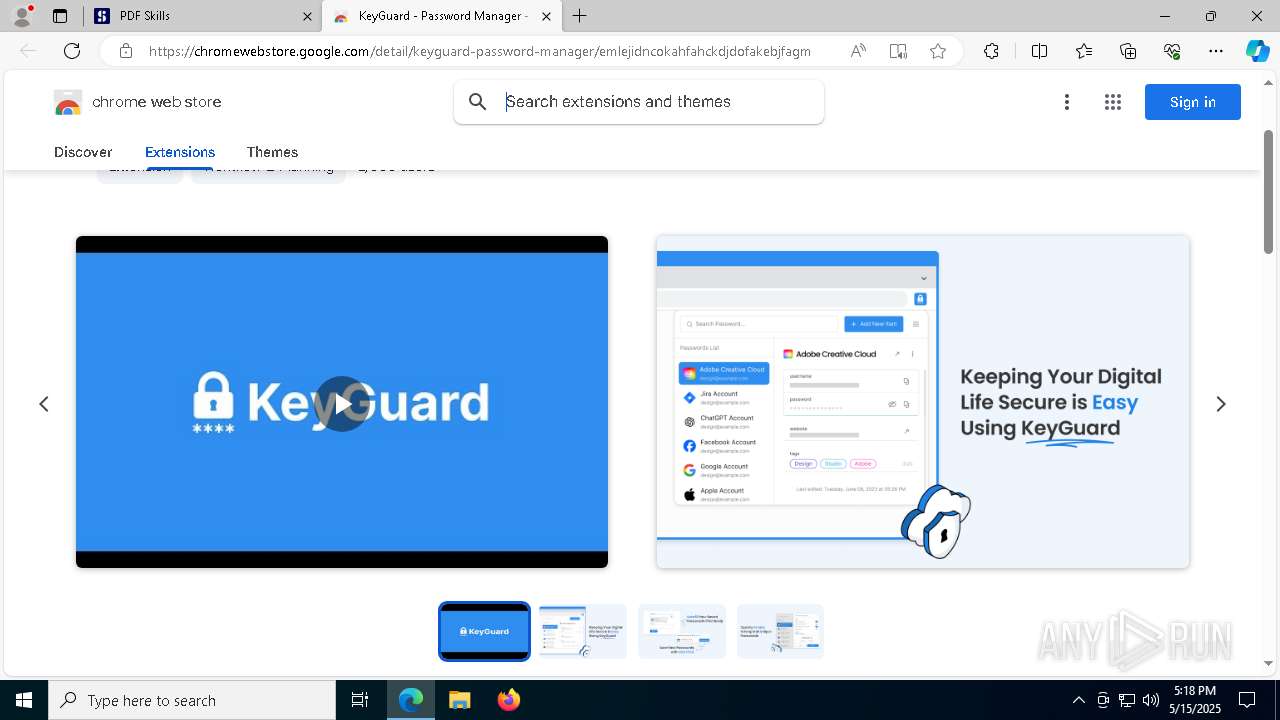The height and width of the screenshot is (720, 1280).
Task: Go to the Extensions section
Action: tap(180, 152)
